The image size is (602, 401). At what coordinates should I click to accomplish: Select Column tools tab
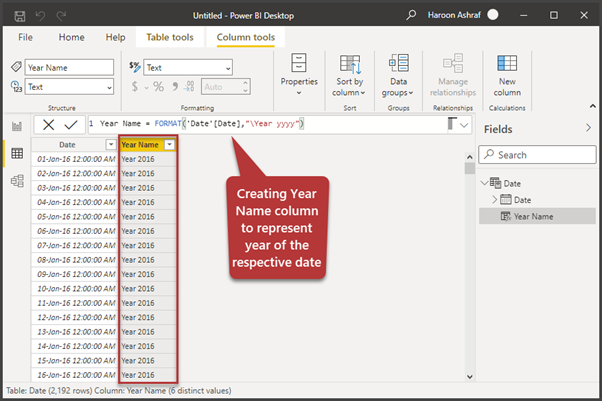coord(246,37)
